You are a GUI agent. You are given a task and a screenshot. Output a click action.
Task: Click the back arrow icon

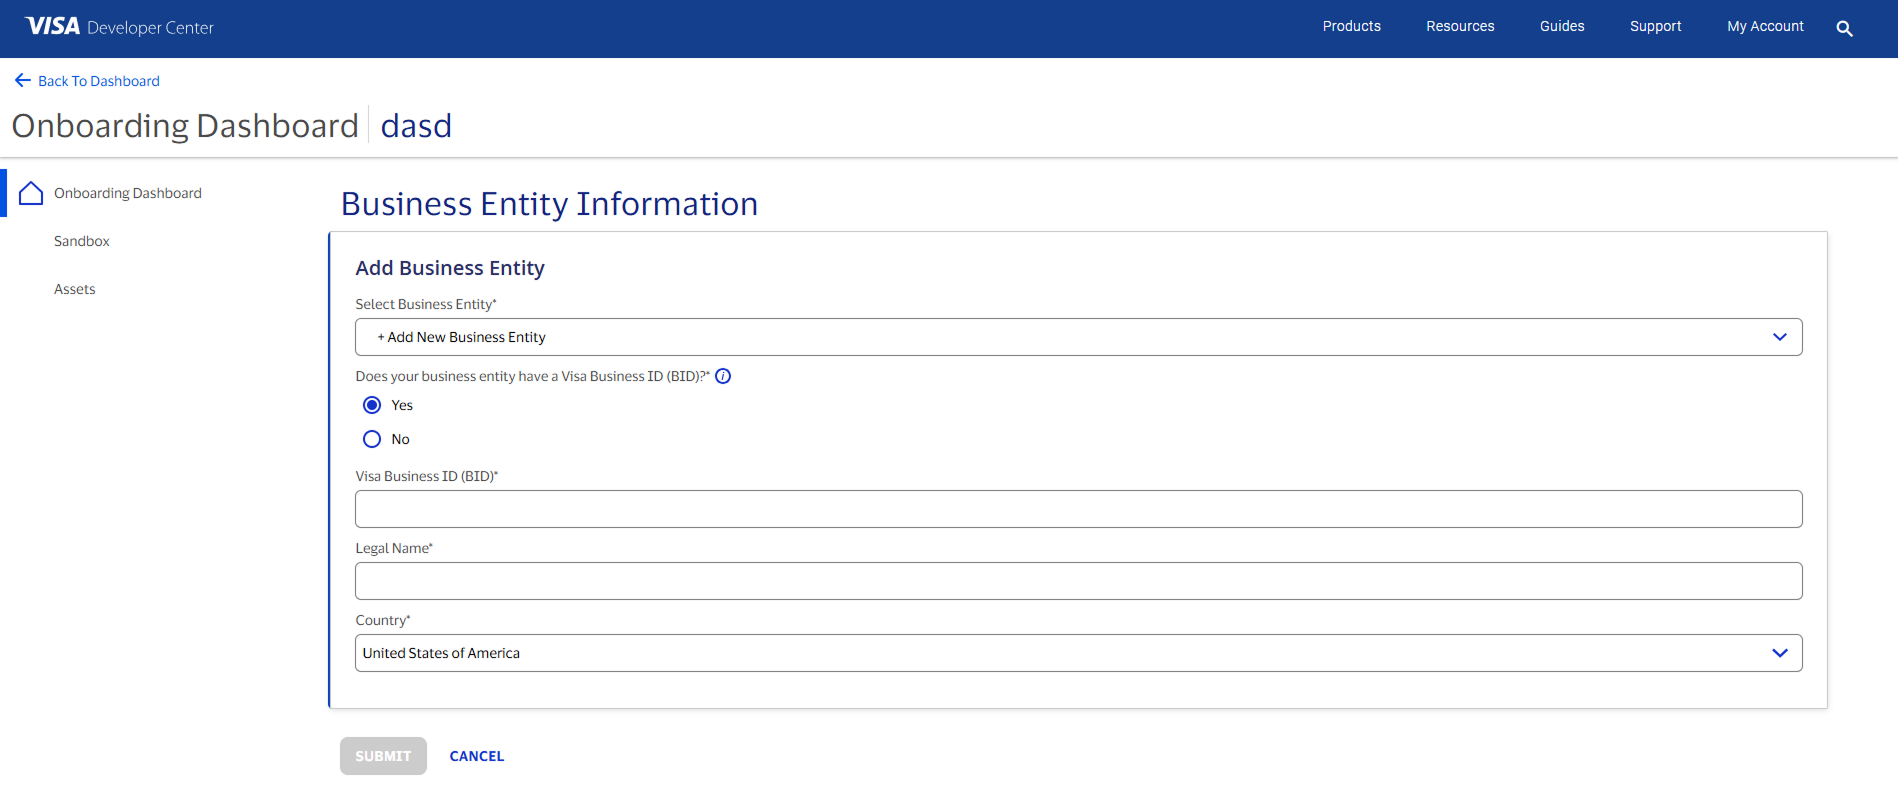coord(22,81)
